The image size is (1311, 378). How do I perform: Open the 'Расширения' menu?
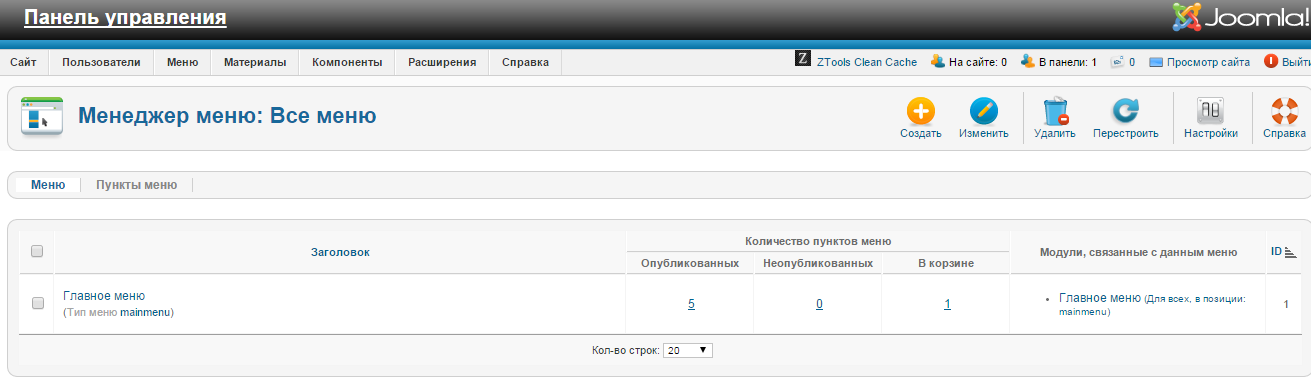pyautogui.click(x=442, y=62)
